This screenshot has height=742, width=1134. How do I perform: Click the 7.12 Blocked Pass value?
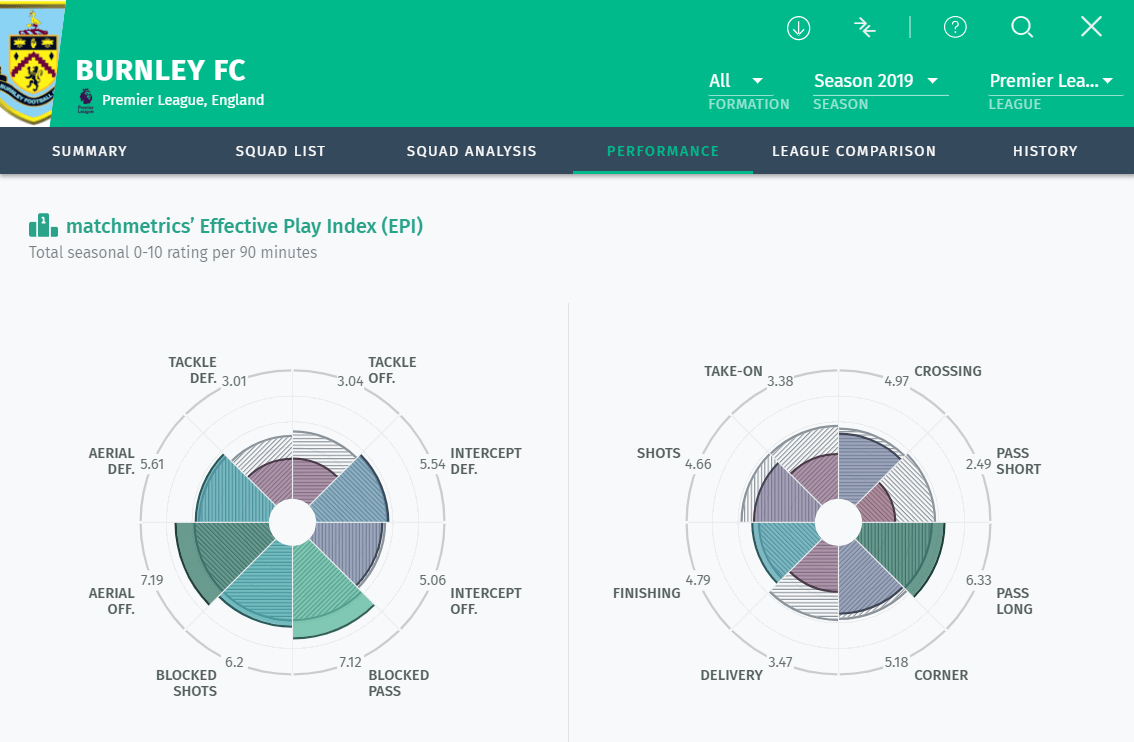point(350,662)
